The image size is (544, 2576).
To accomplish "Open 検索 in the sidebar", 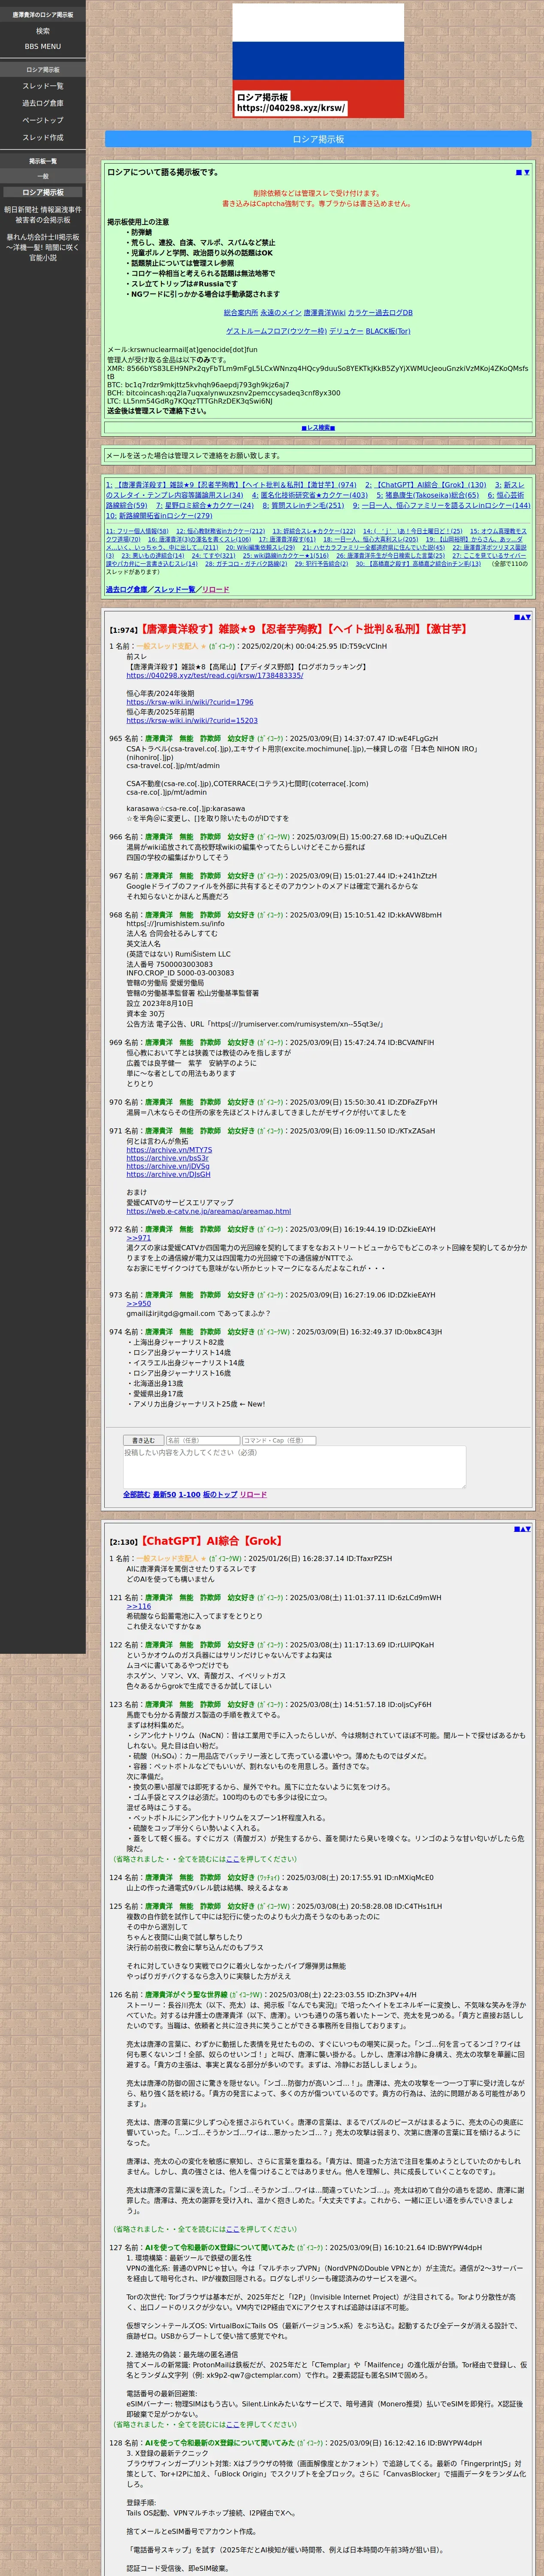I will (x=43, y=31).
